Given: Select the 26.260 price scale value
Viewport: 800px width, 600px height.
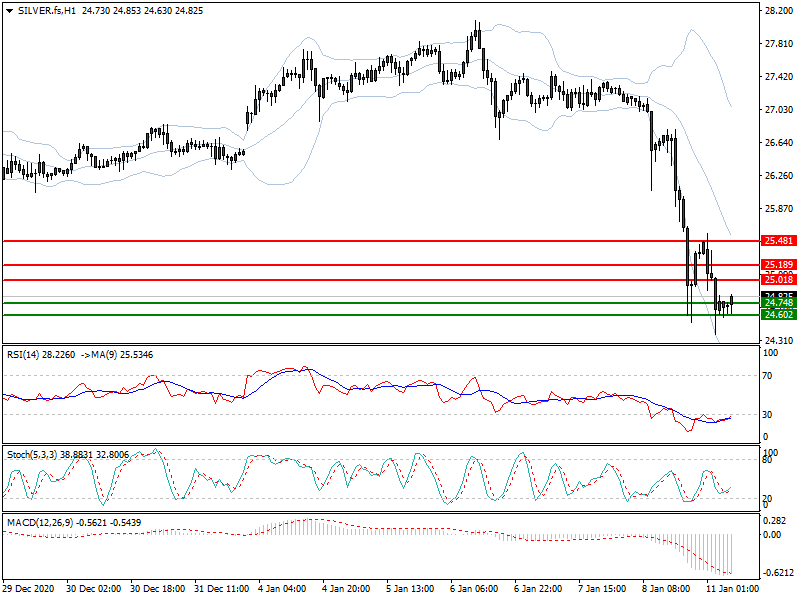Looking at the screenshot, I should pos(779,176).
